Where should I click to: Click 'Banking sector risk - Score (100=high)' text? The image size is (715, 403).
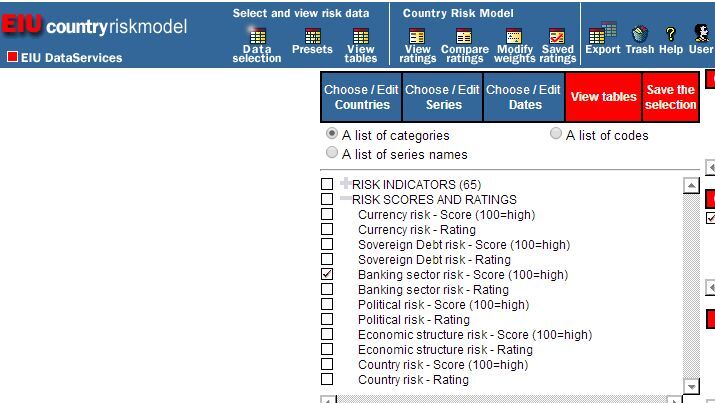(x=463, y=275)
